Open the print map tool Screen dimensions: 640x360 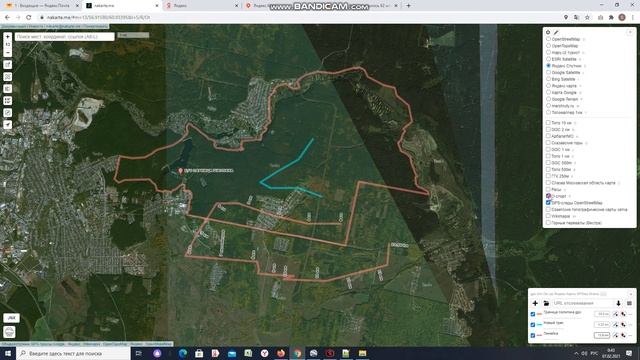tap(9, 332)
